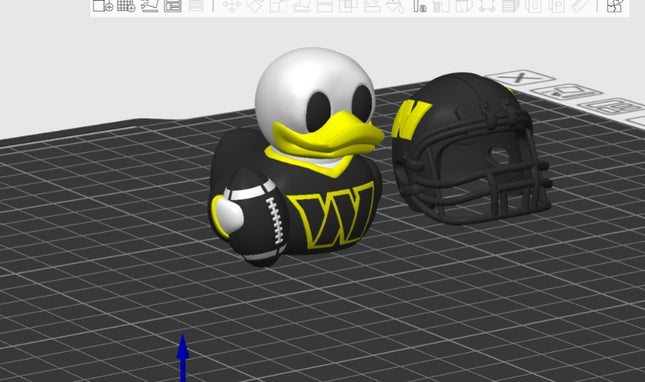Open the Mesh boolean tool
645x382 pixels.
[x=348, y=6]
